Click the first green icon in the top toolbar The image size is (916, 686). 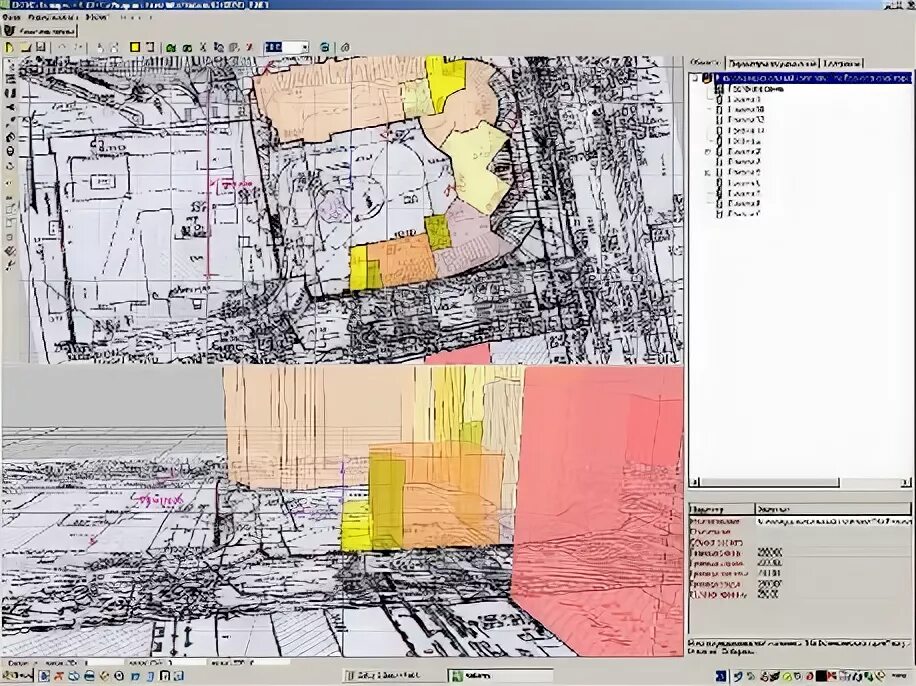tap(172, 47)
